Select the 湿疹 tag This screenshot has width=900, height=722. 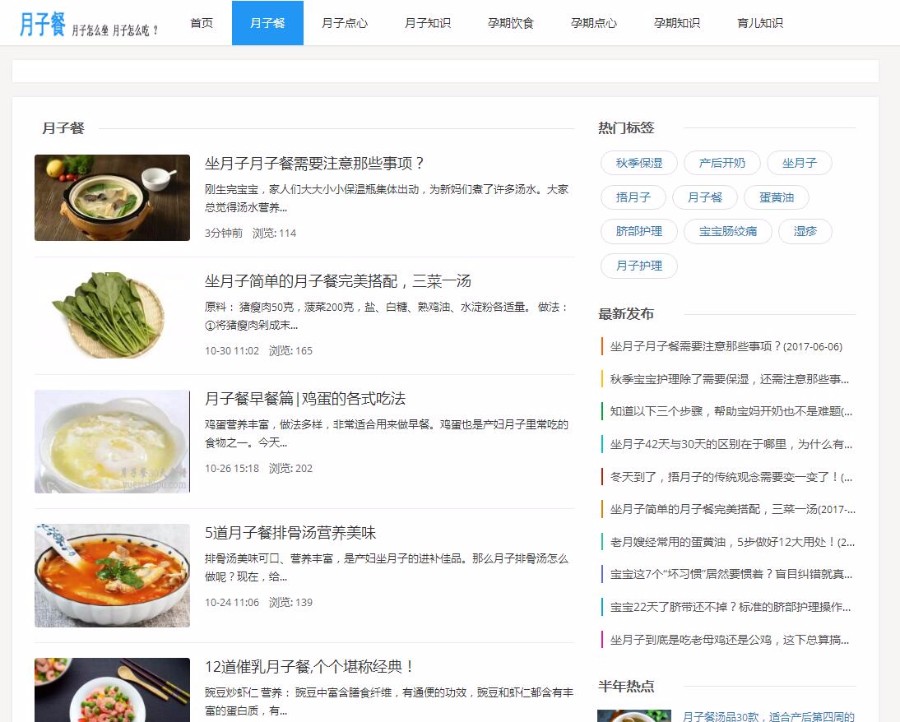[805, 231]
